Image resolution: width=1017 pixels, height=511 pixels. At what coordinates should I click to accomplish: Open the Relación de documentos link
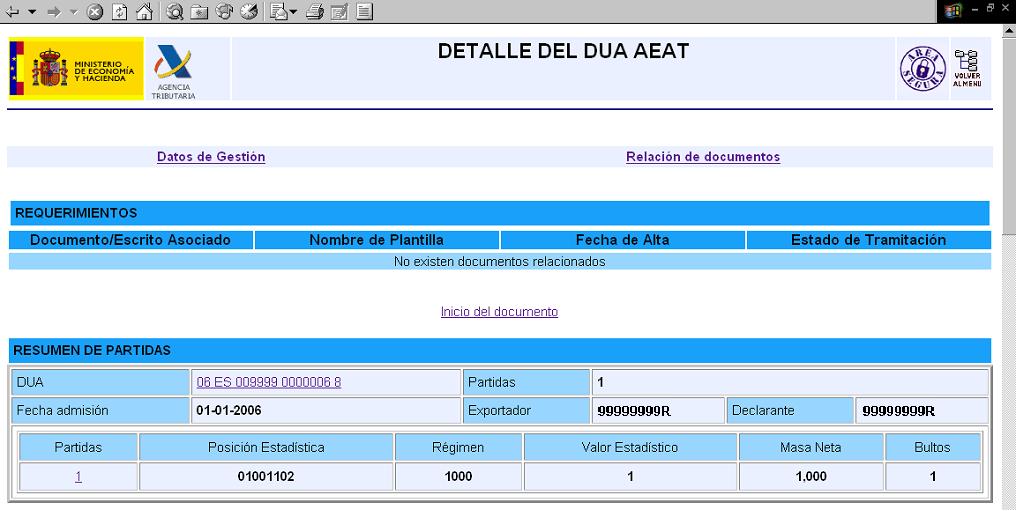tap(703, 157)
